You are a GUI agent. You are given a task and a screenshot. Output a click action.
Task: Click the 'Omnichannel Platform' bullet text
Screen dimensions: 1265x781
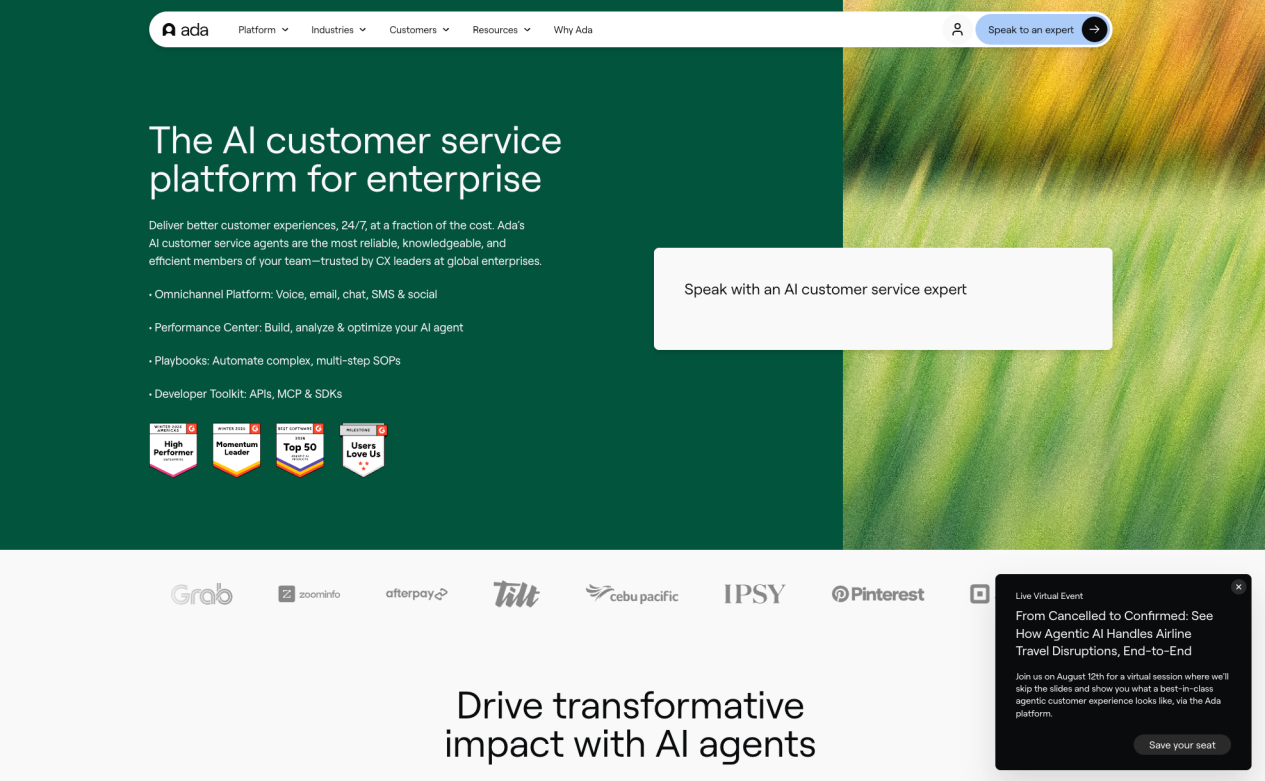[293, 294]
